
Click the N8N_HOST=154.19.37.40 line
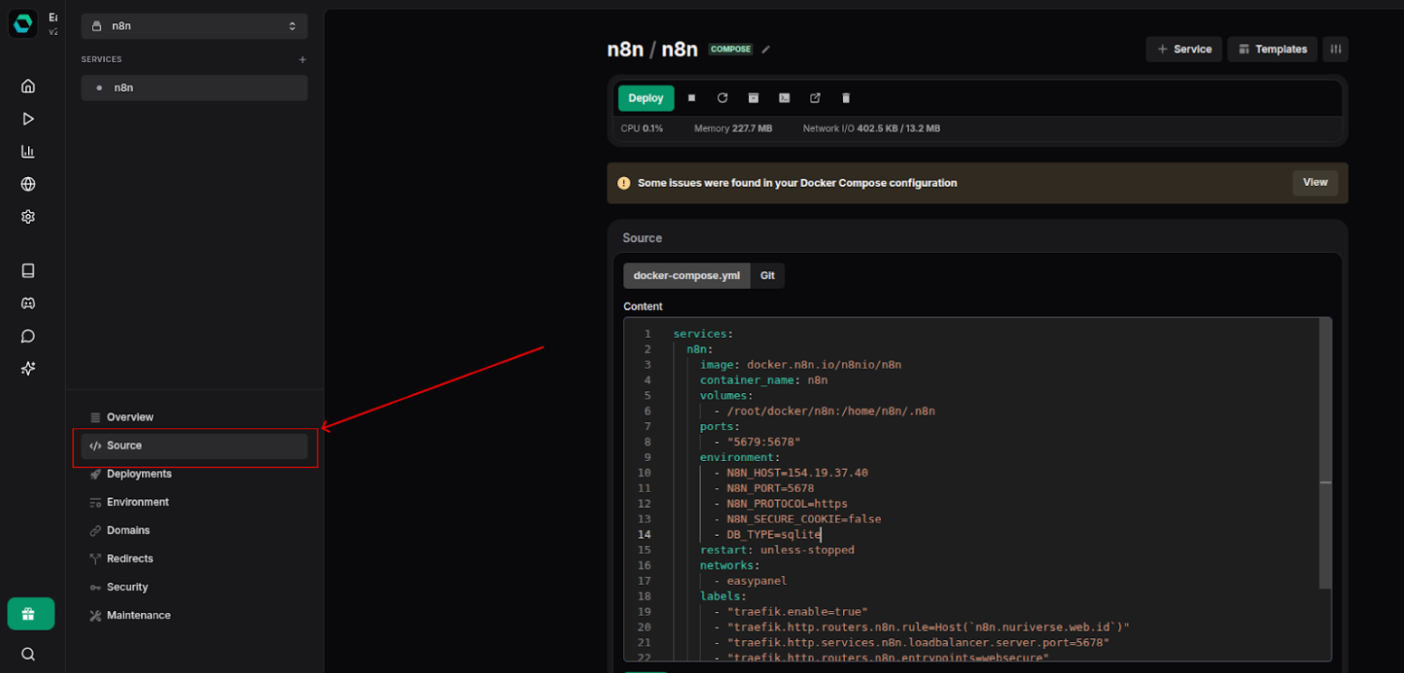coord(790,473)
